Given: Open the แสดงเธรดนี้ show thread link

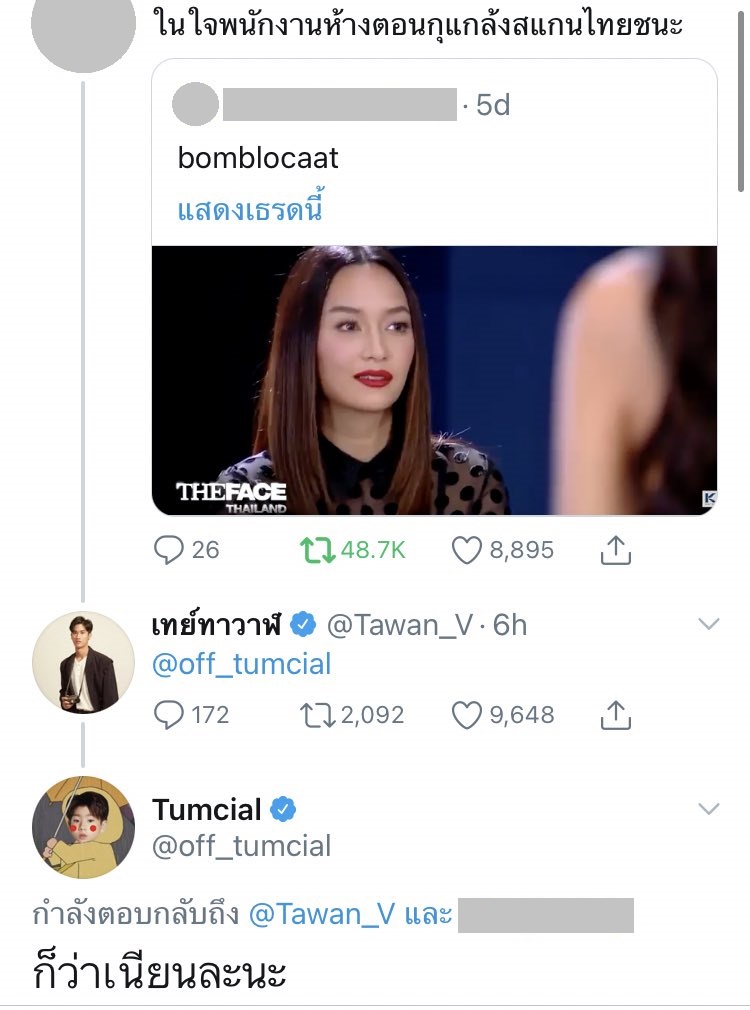Looking at the screenshot, I should [250, 211].
